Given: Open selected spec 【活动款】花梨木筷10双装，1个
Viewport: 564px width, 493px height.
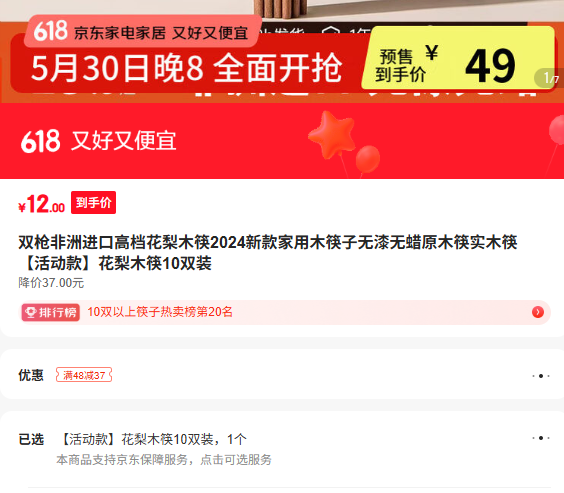Looking at the screenshot, I should (x=151, y=439).
